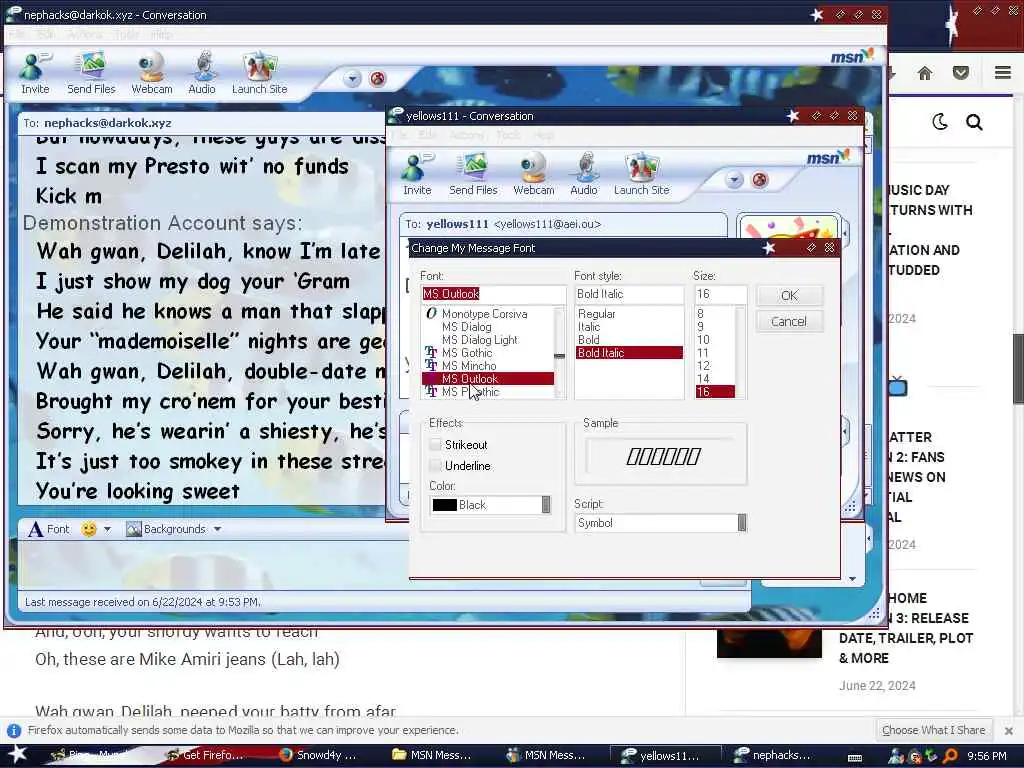Switch to Snowd4y taskbar item
The image size is (1024, 768).
click(x=319, y=755)
